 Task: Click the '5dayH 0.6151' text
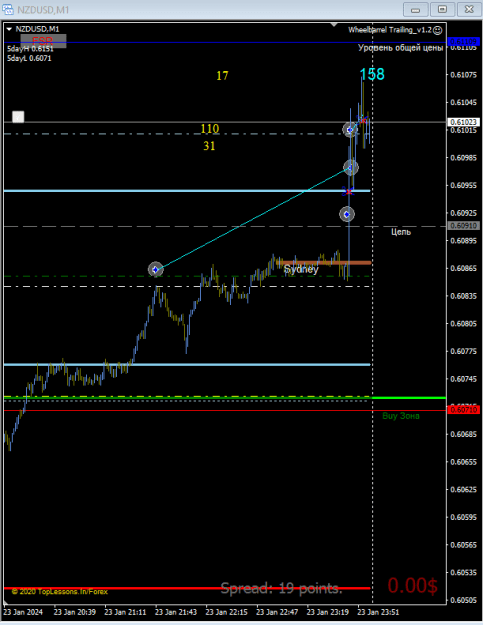pyautogui.click(x=30, y=49)
